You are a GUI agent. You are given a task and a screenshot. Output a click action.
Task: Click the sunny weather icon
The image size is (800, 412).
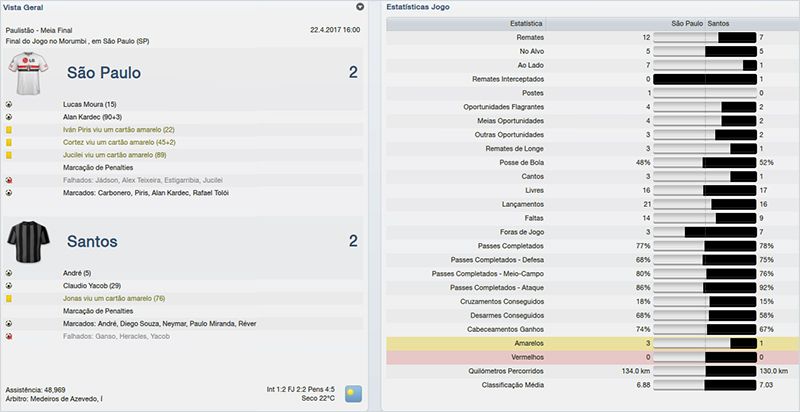(x=353, y=392)
